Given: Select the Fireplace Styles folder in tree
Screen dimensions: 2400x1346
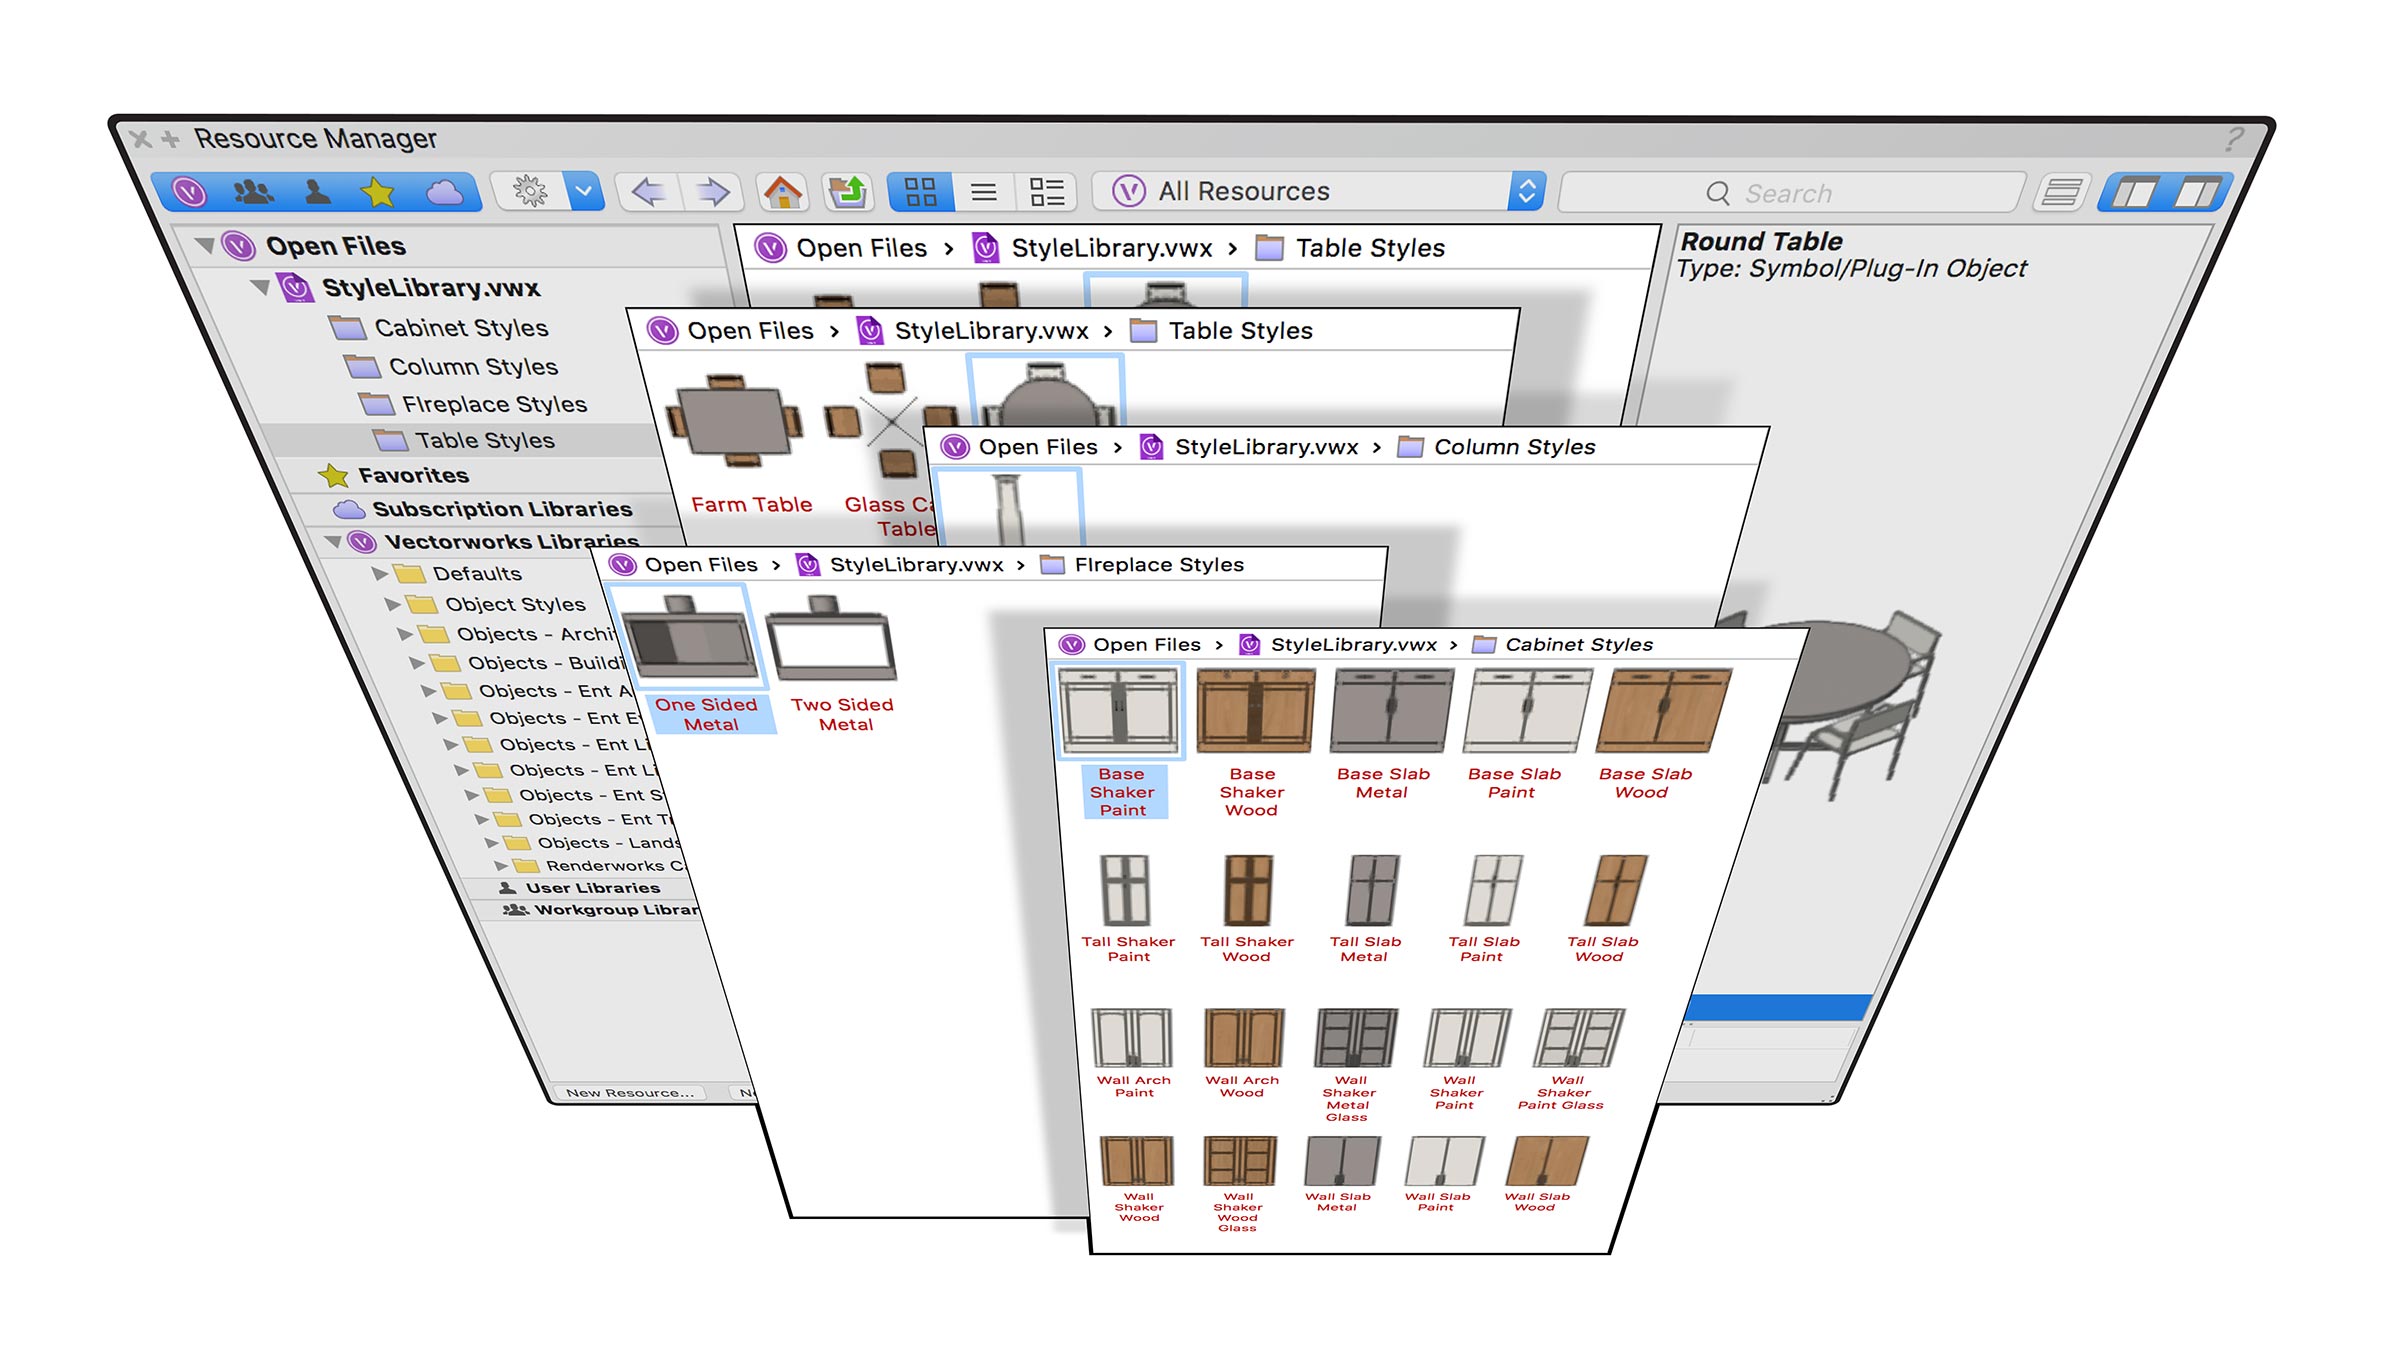Looking at the screenshot, I should (x=474, y=404).
